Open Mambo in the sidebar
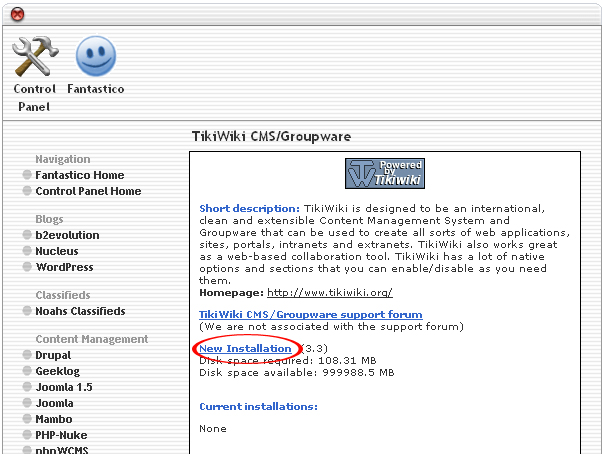The image size is (602, 454). pyautogui.click(x=54, y=419)
